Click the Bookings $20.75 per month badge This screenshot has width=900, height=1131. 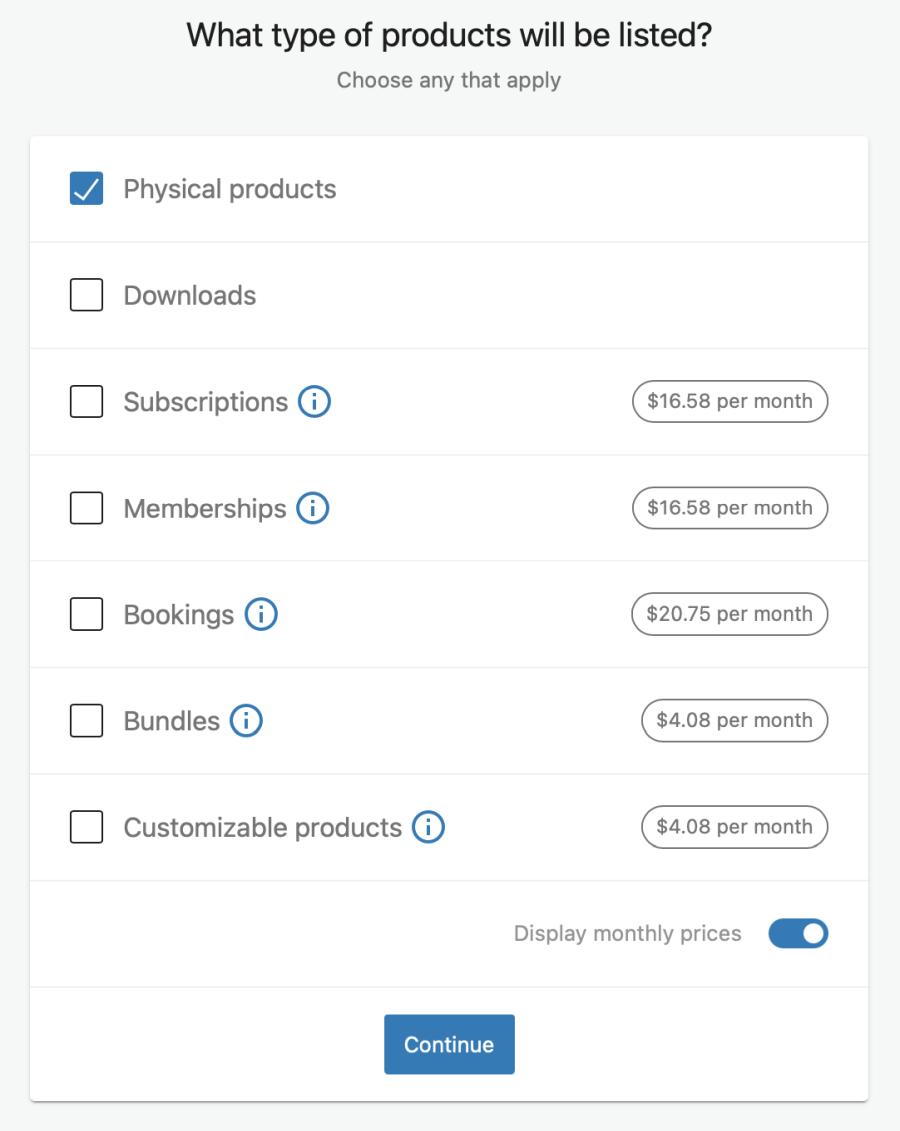pyautogui.click(x=730, y=614)
